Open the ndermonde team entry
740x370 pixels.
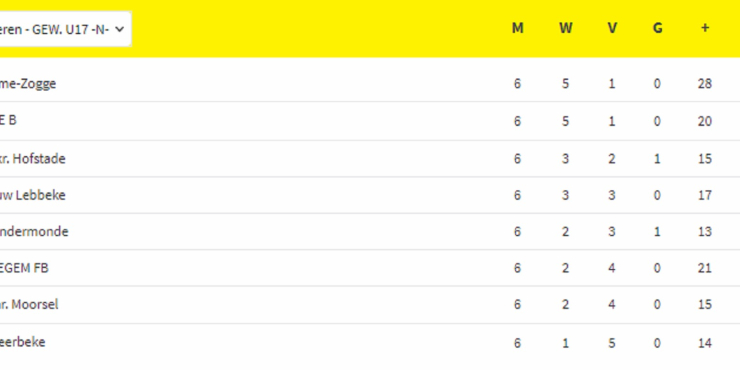point(34,232)
